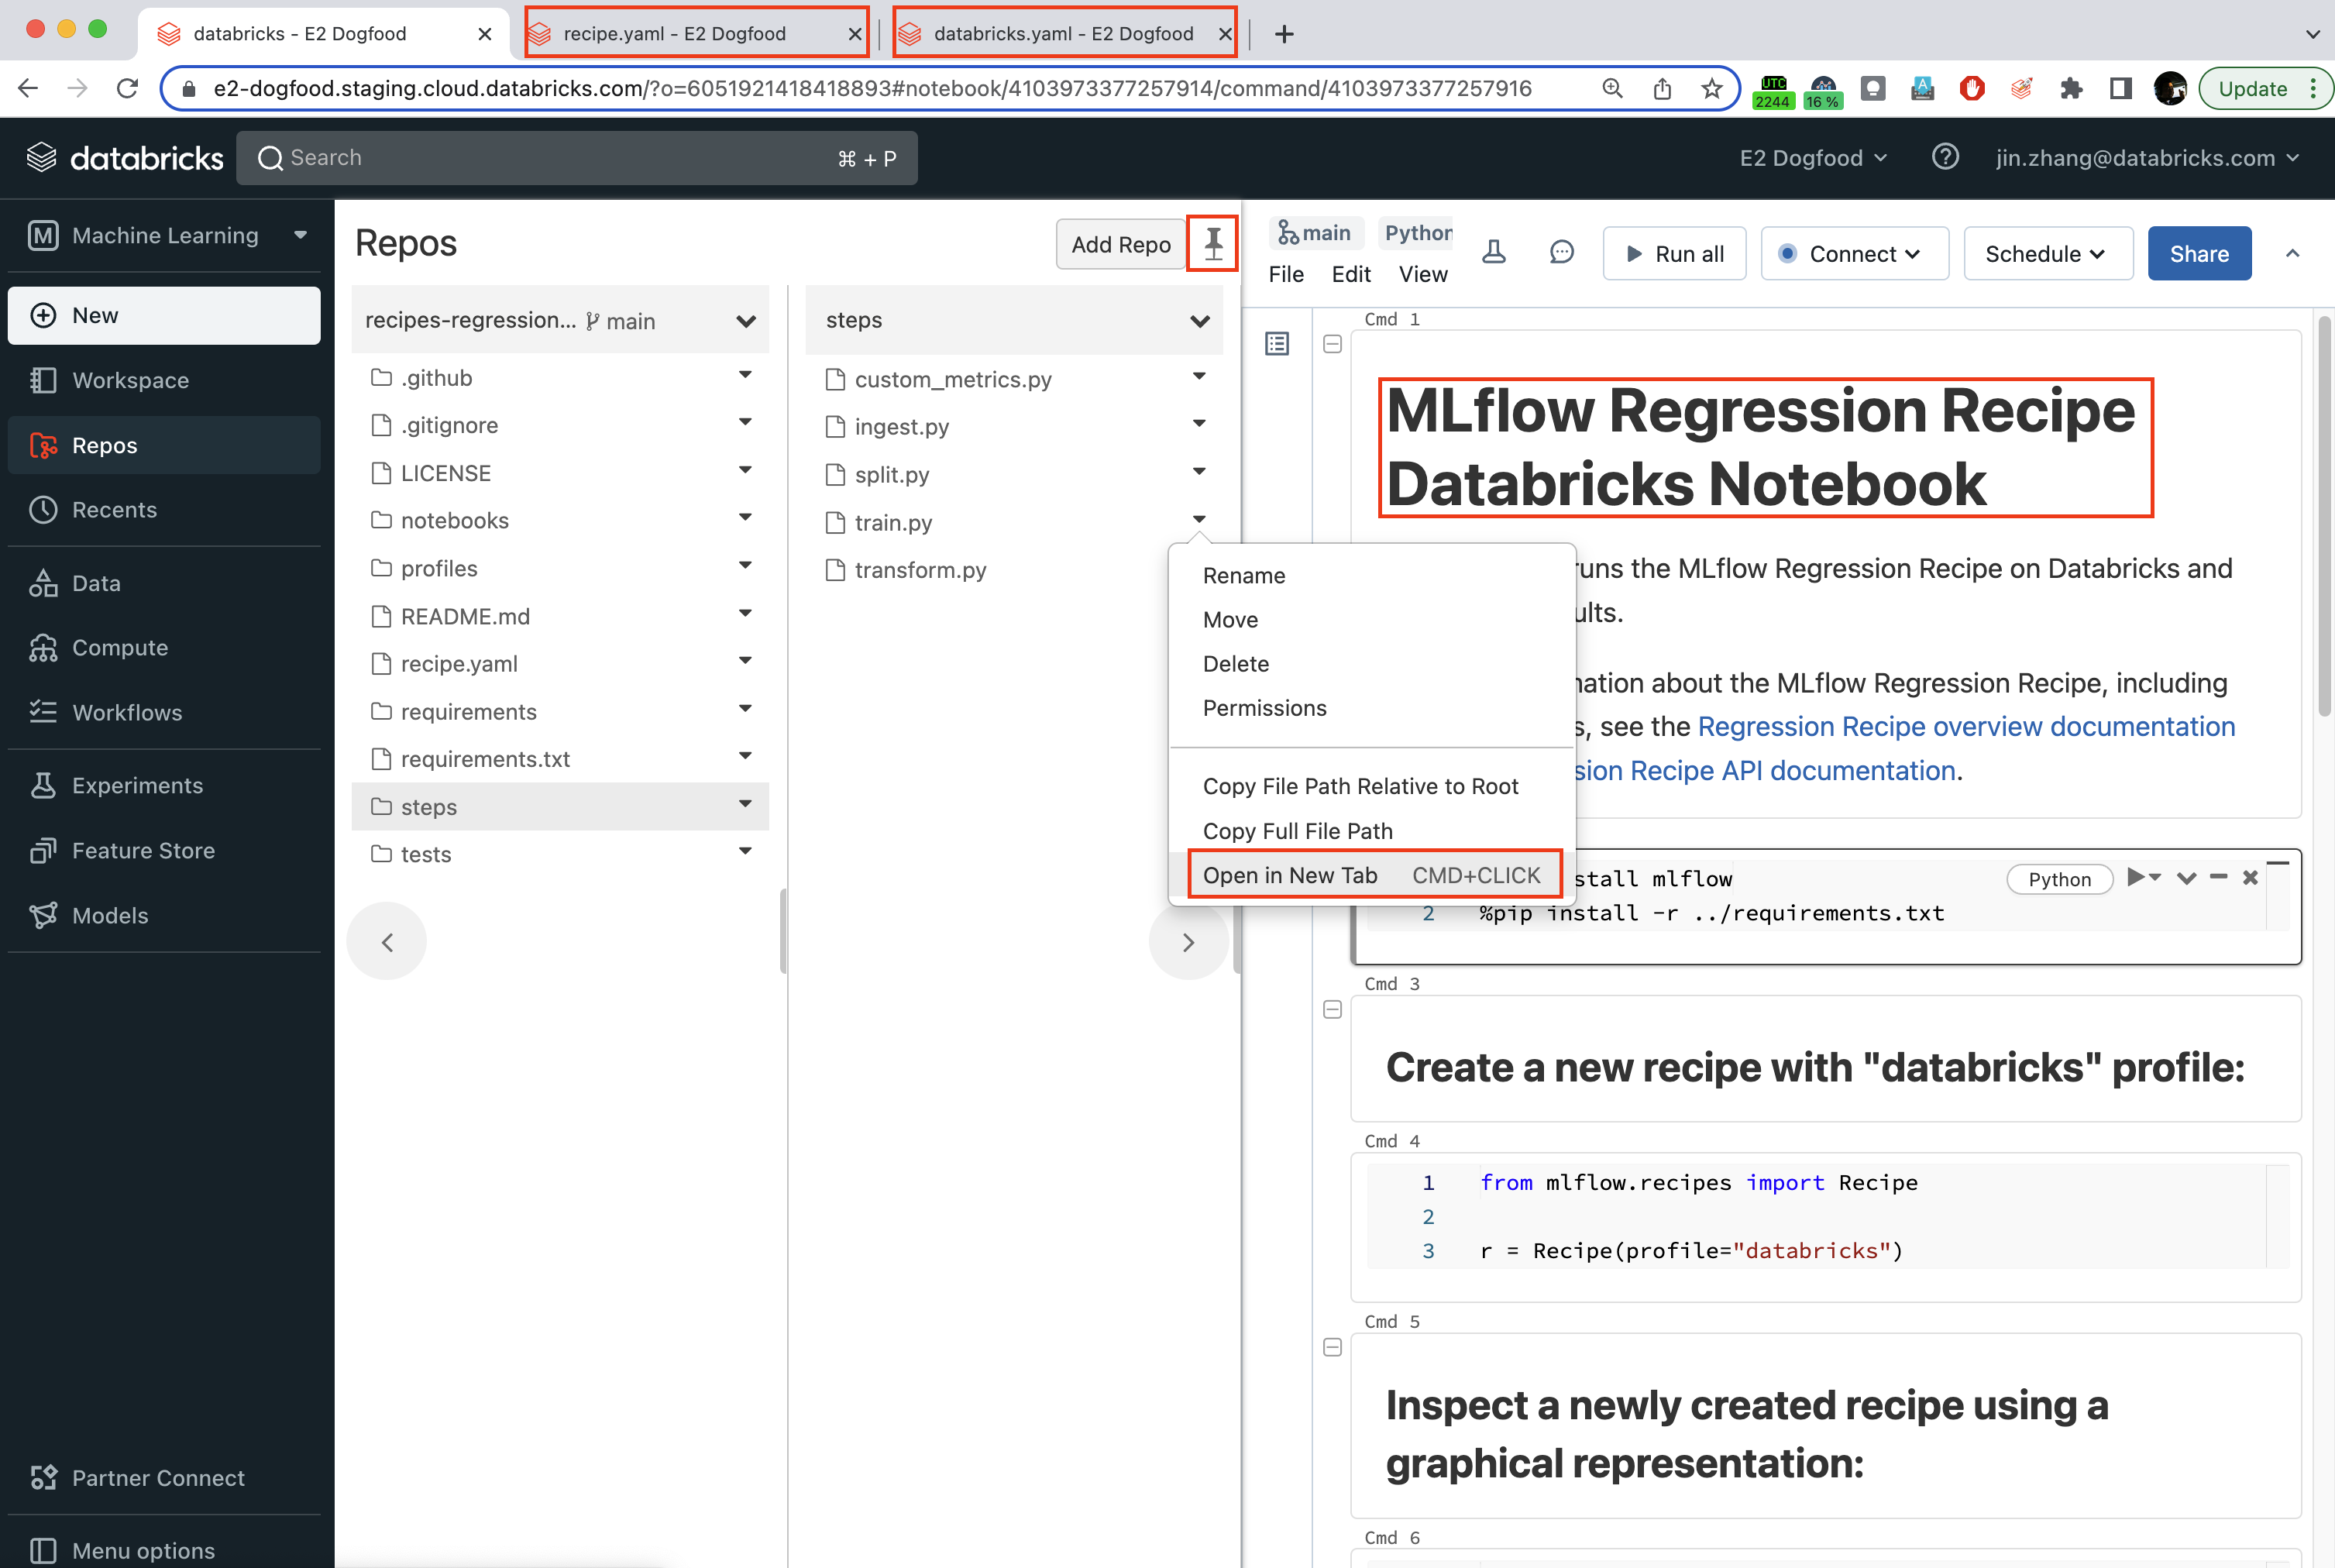Open Experiments in left sidebar

(x=137, y=785)
